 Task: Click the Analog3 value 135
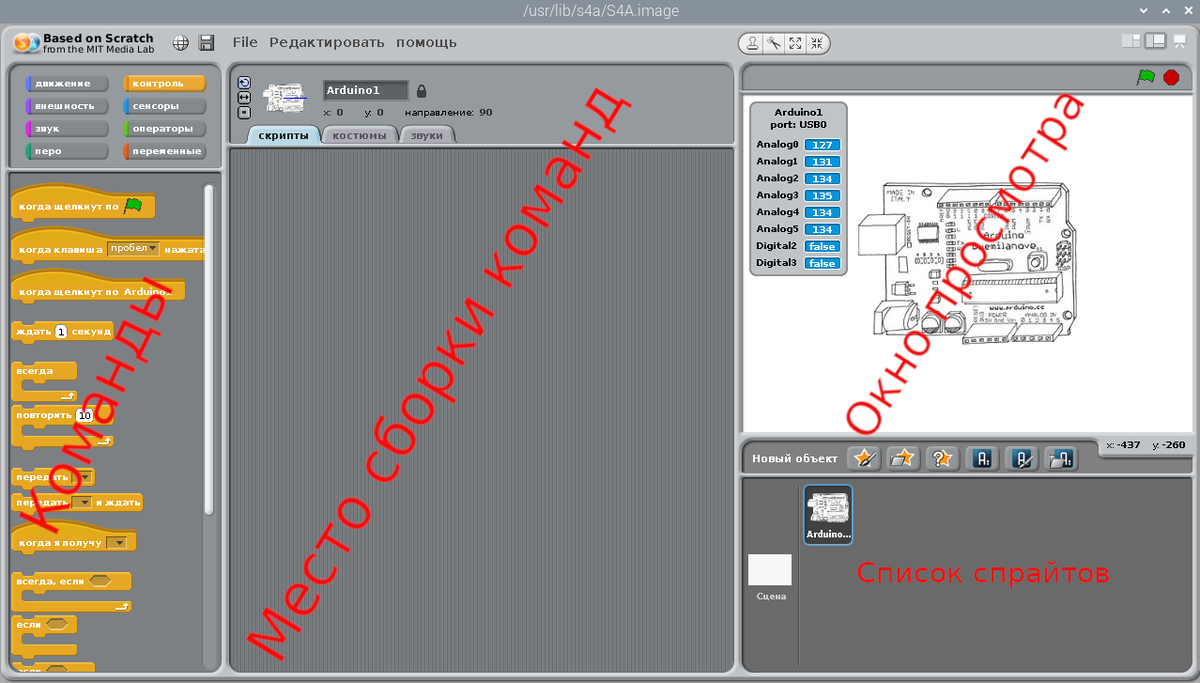(823, 196)
